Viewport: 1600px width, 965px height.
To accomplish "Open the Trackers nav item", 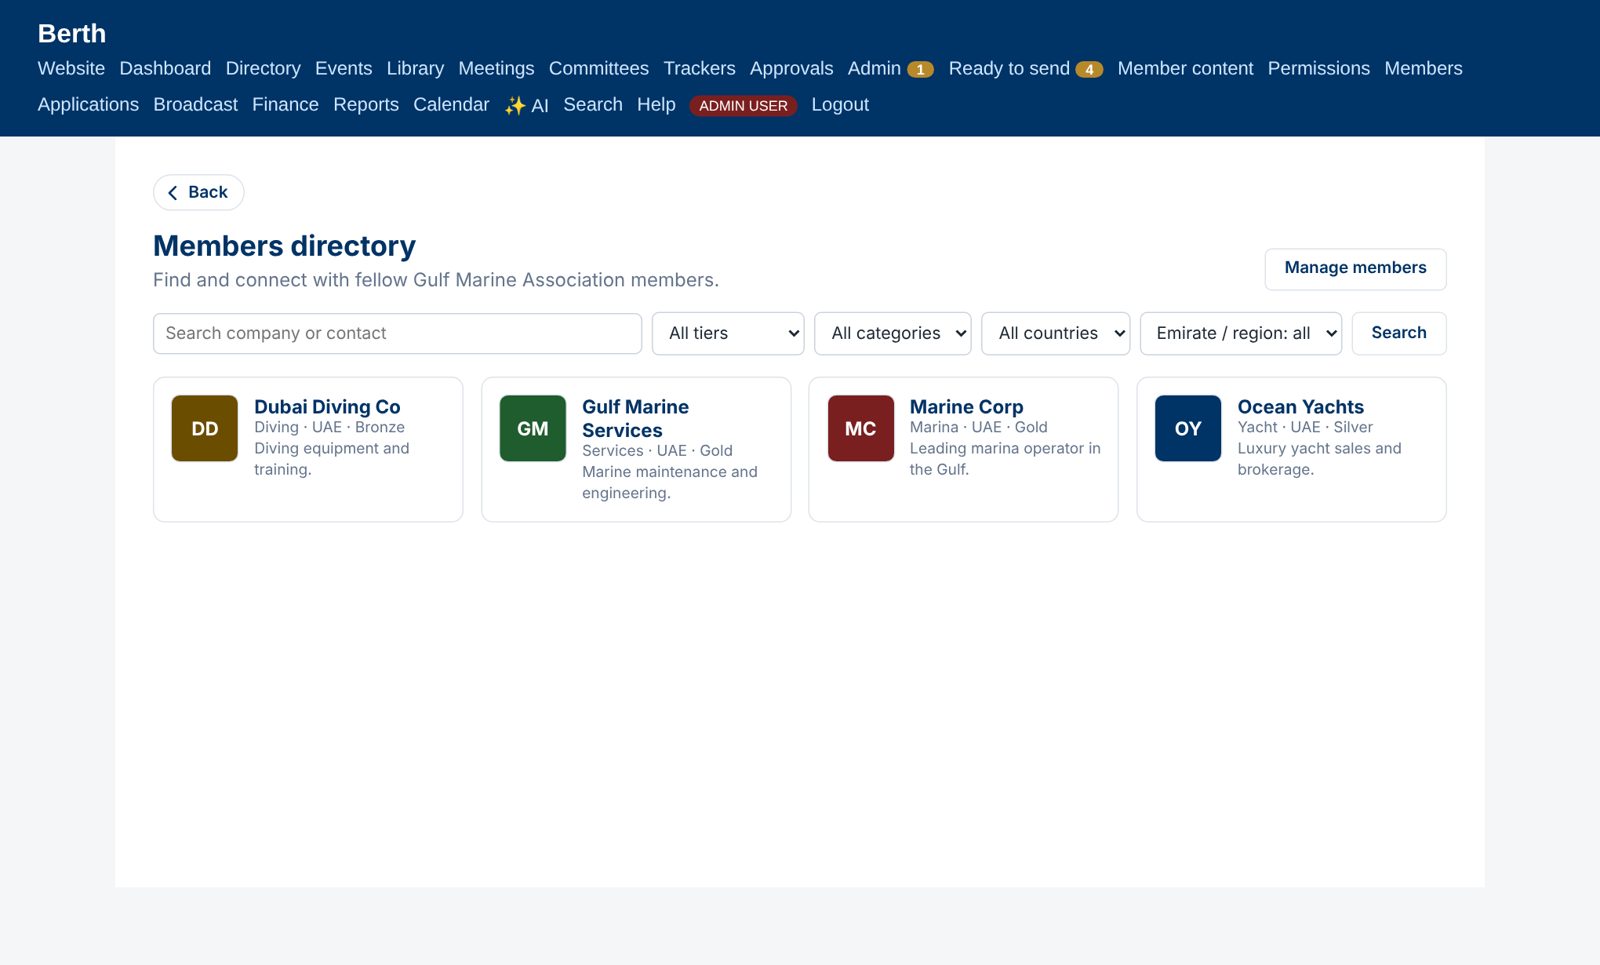I will tap(699, 68).
